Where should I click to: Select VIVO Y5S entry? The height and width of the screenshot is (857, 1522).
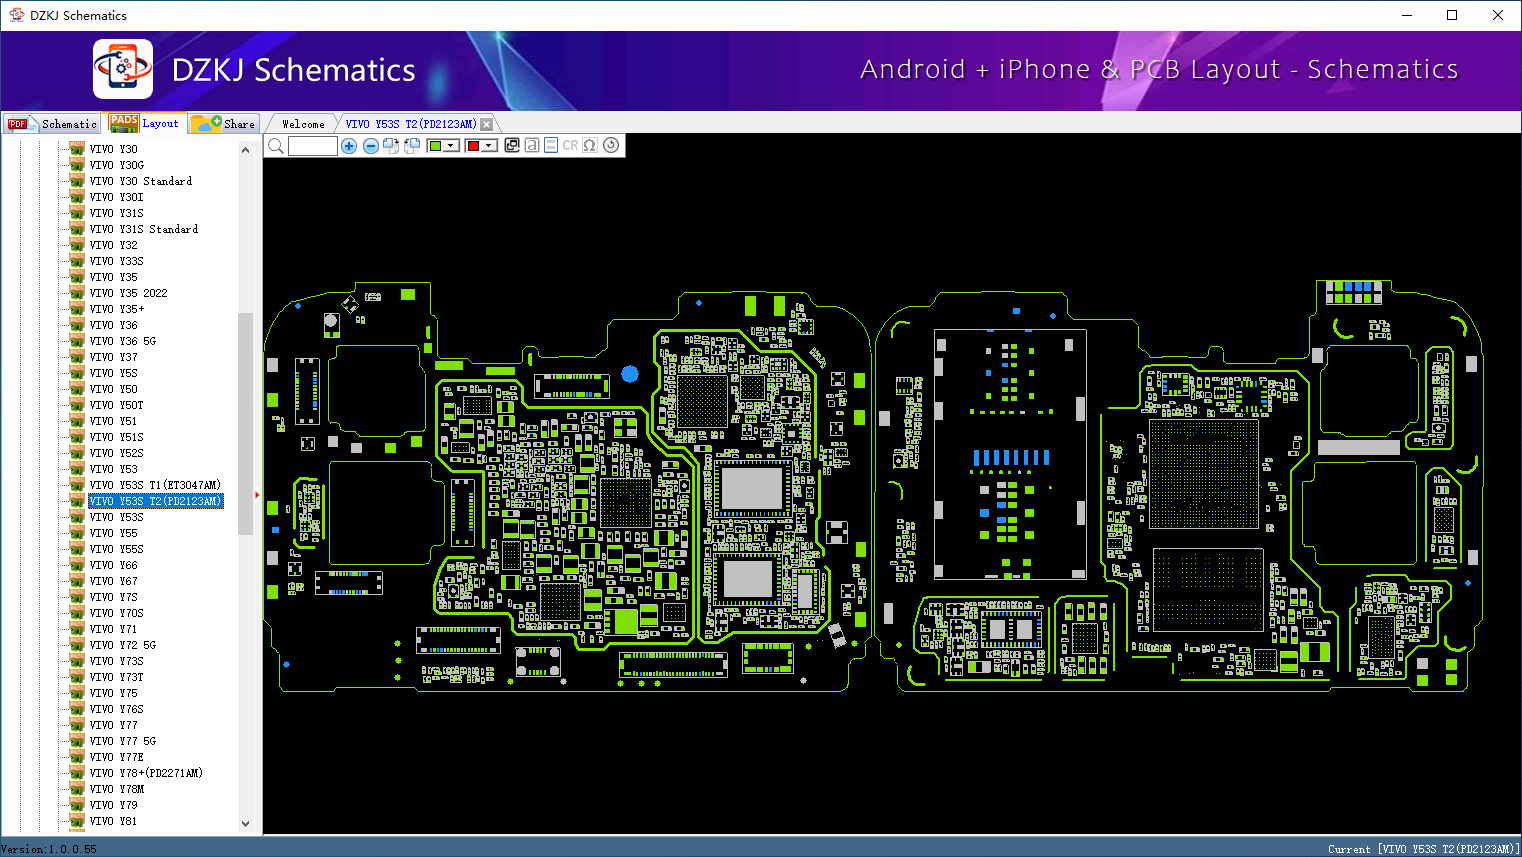pyautogui.click(x=114, y=373)
